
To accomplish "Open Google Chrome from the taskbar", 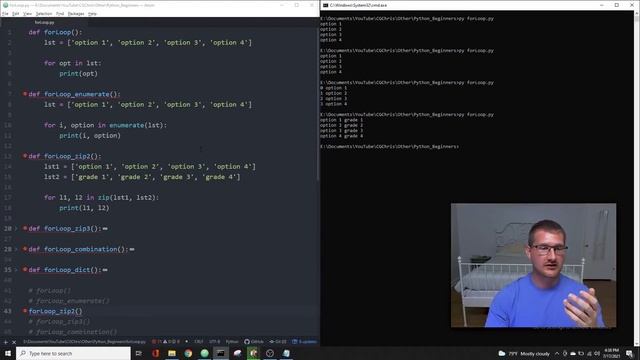I will 188,353.
